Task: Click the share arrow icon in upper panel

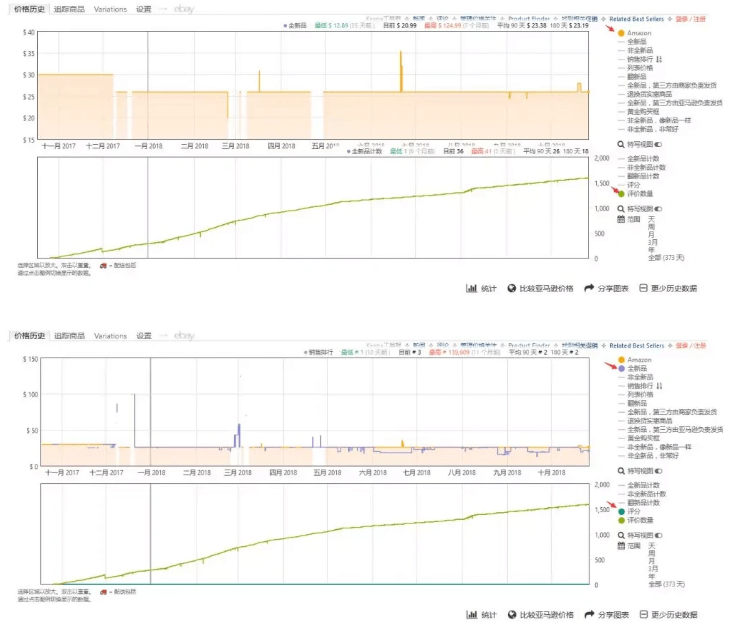Action: pyautogui.click(x=590, y=288)
